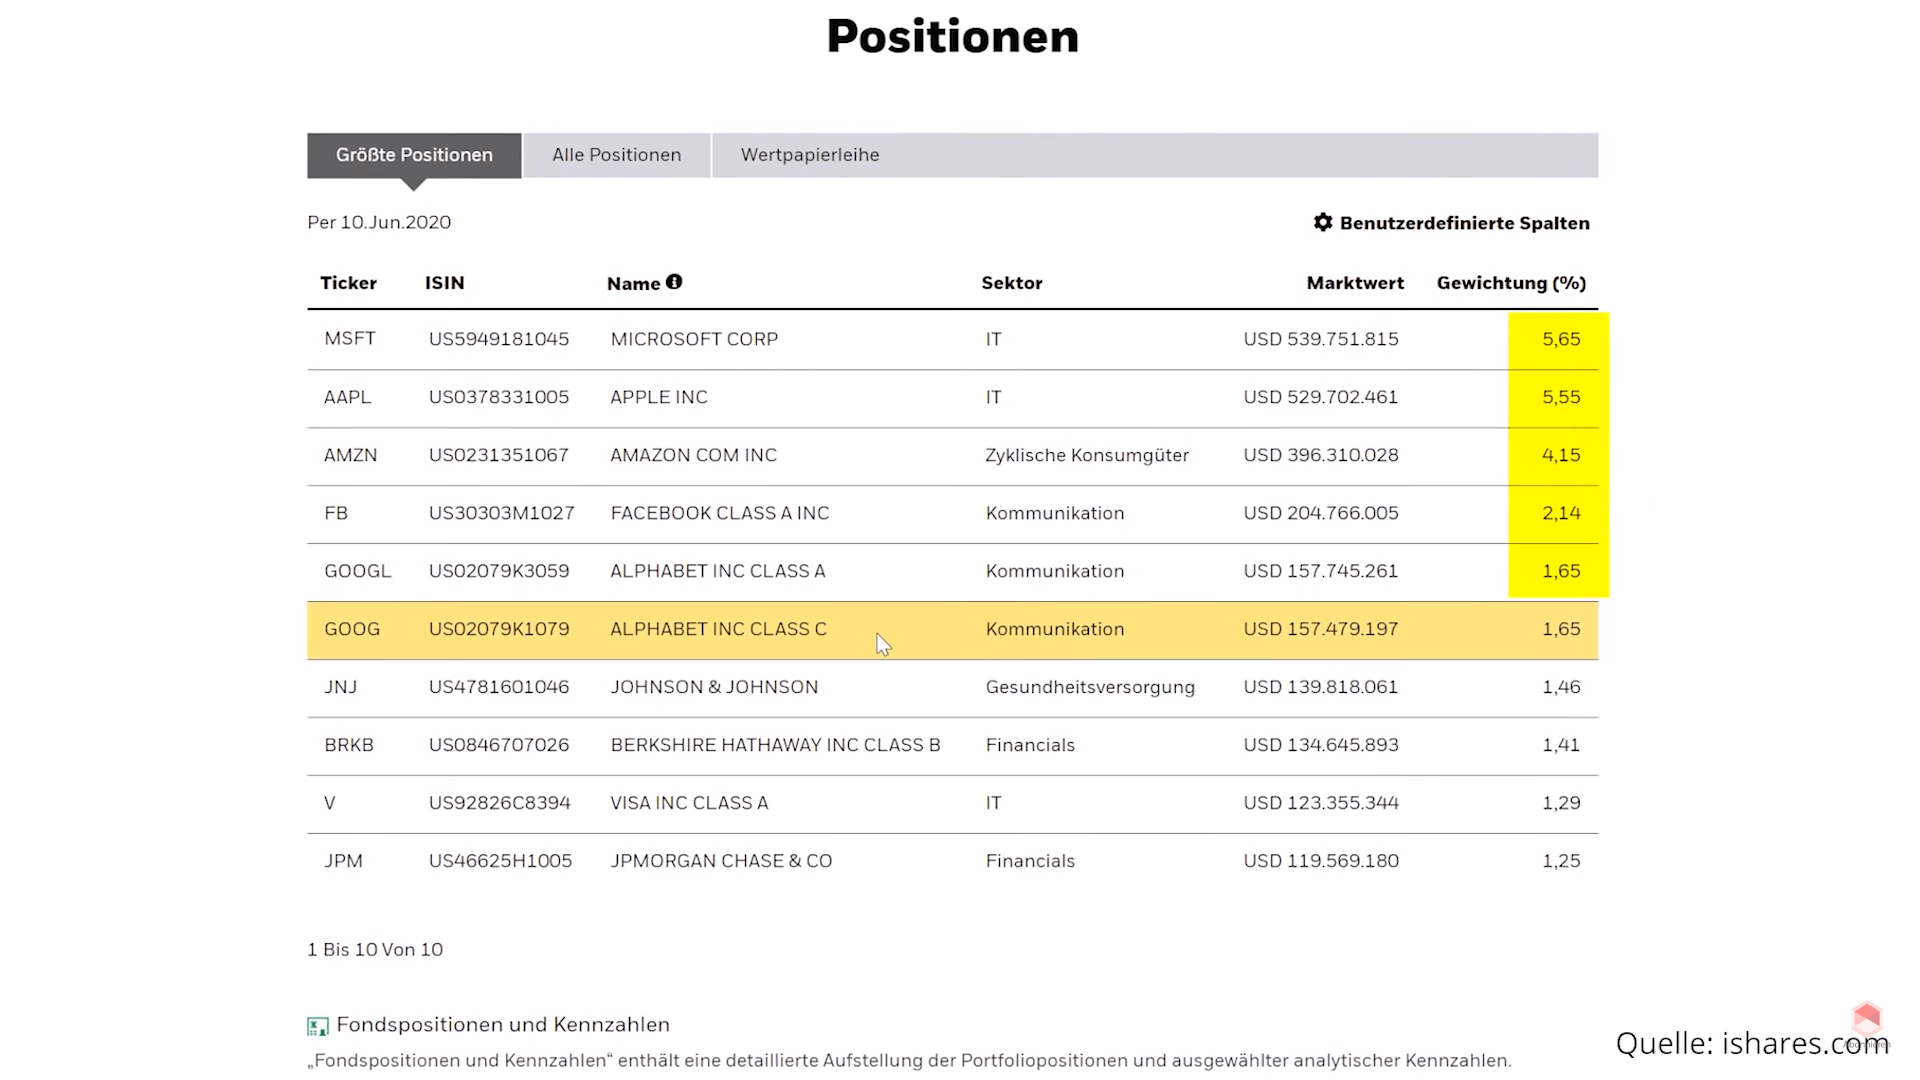Click the MICROSOFT CORP row
1920x1080 pixels.
tap(694, 339)
